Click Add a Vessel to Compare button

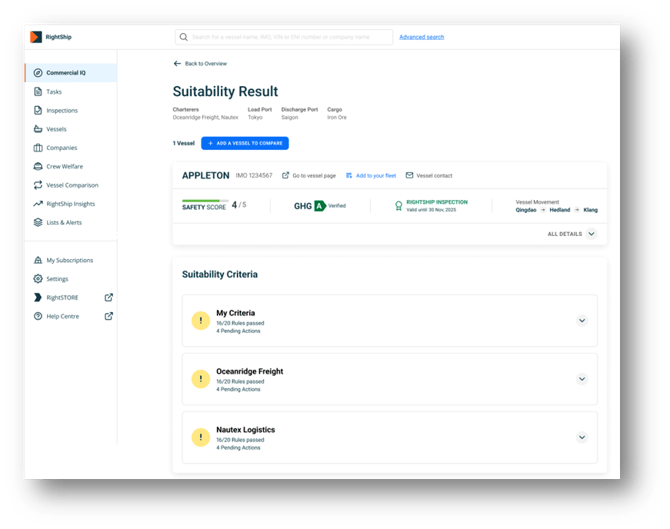244,143
